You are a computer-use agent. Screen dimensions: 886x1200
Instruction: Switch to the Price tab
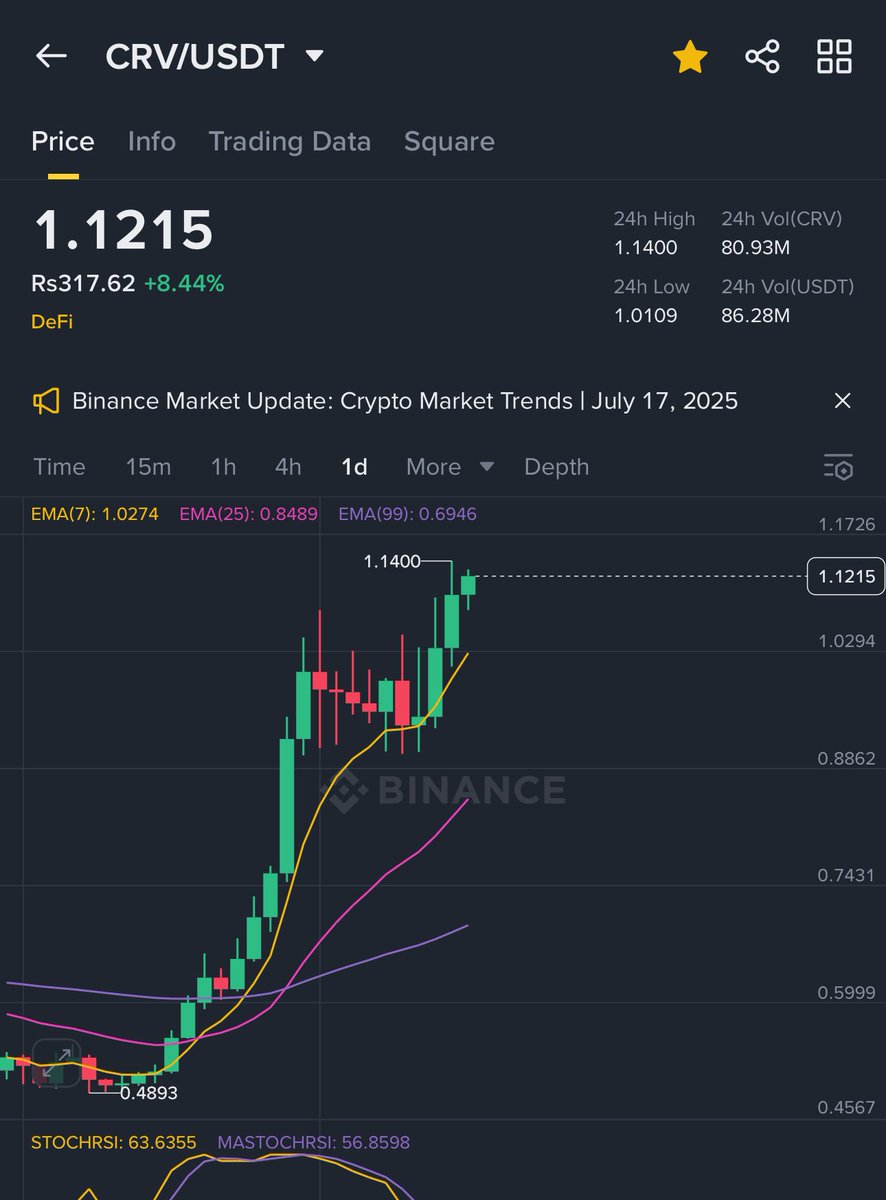tap(63, 142)
